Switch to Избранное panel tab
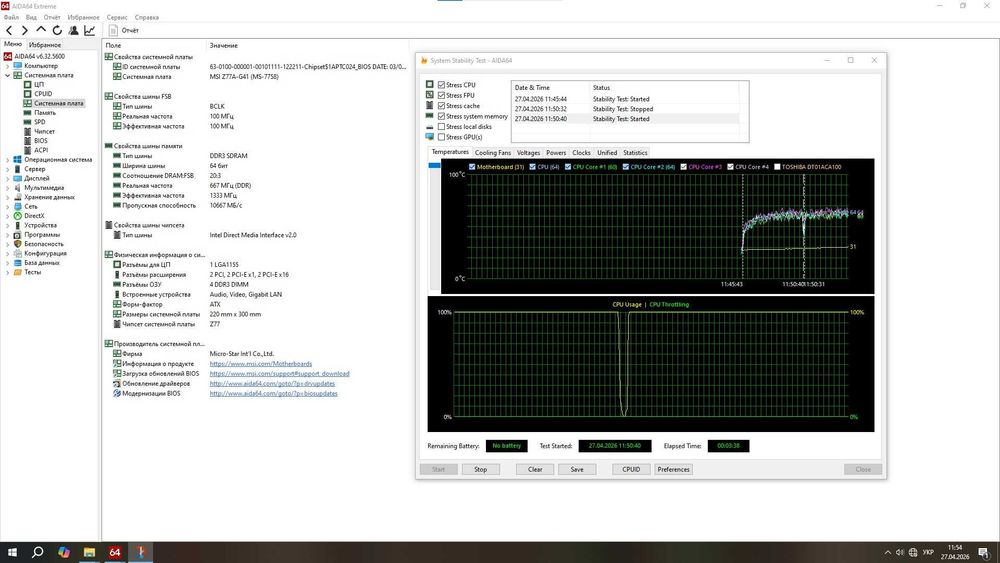The height and width of the screenshot is (563, 1000). [45, 45]
